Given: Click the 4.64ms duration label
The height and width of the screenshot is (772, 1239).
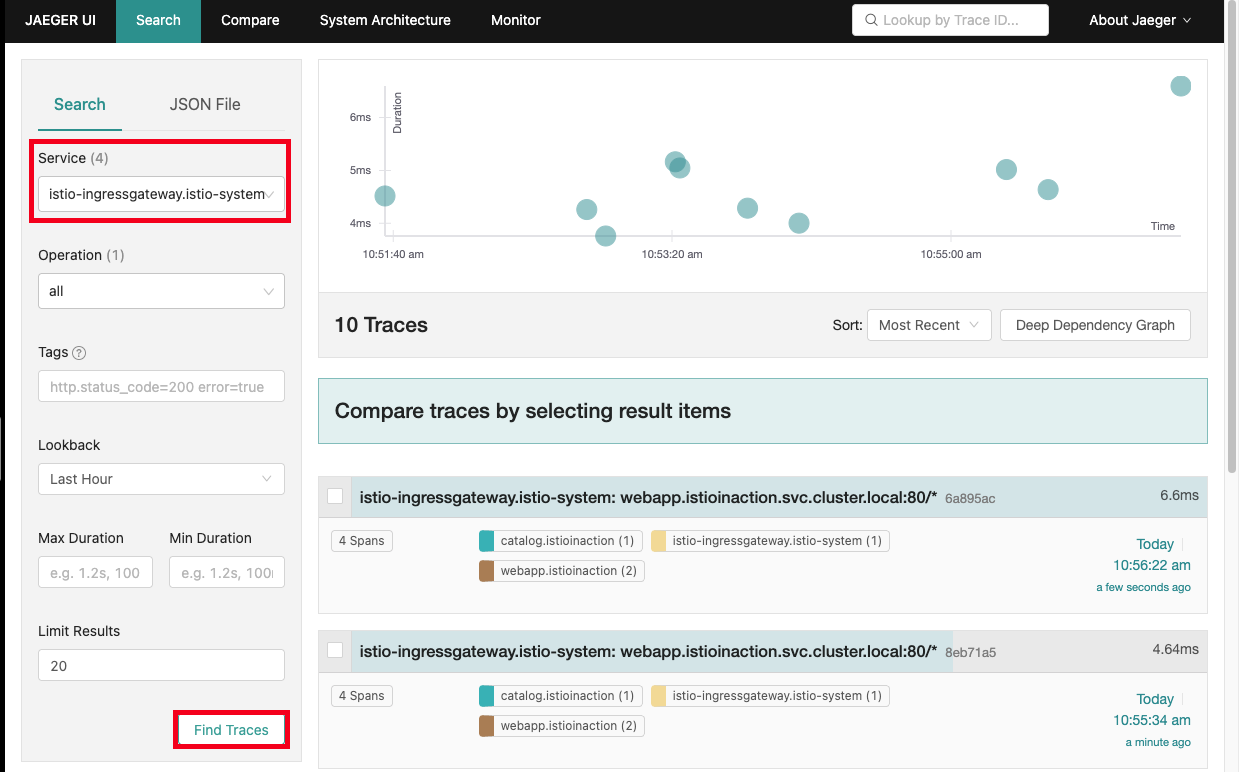Looking at the screenshot, I should click(1175, 649).
